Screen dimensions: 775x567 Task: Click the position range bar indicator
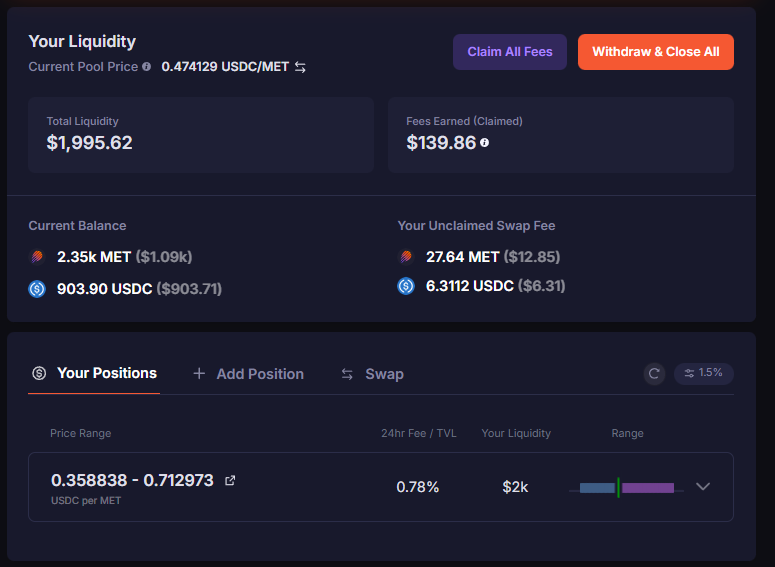[x=626, y=488]
